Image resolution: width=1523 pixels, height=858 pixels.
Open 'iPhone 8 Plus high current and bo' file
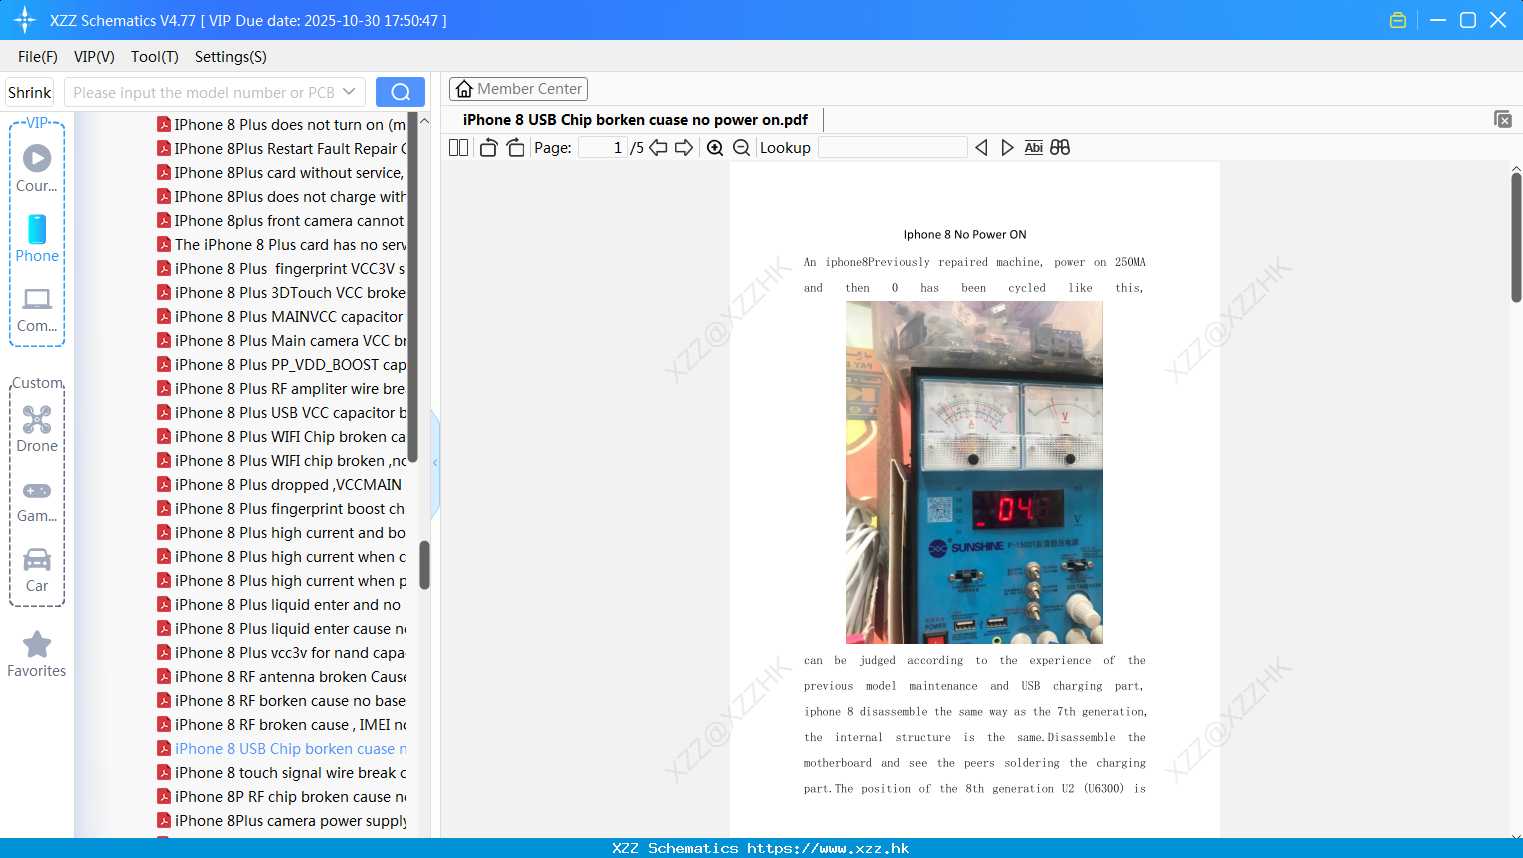pos(282,533)
